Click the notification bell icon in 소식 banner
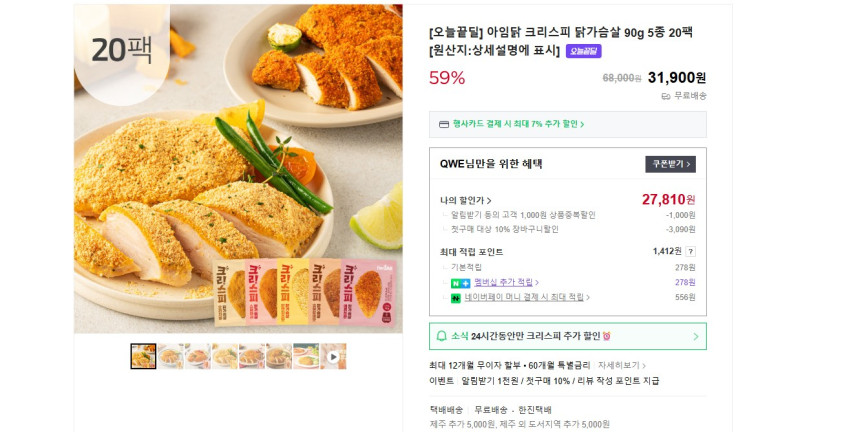This screenshot has height=432, width=849. tap(441, 336)
